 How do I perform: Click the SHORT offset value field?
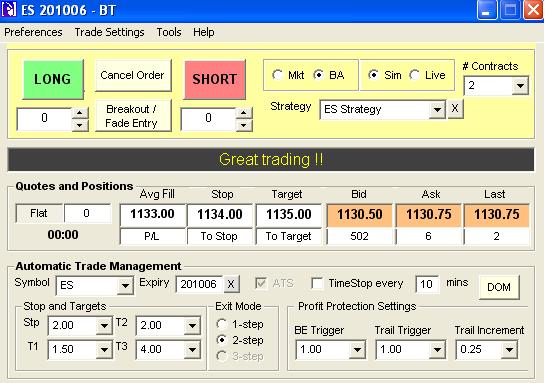[208, 119]
